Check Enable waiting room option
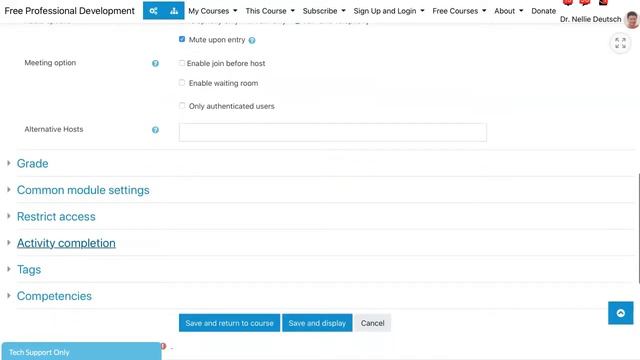The height and width of the screenshot is (360, 640). pyautogui.click(x=182, y=83)
